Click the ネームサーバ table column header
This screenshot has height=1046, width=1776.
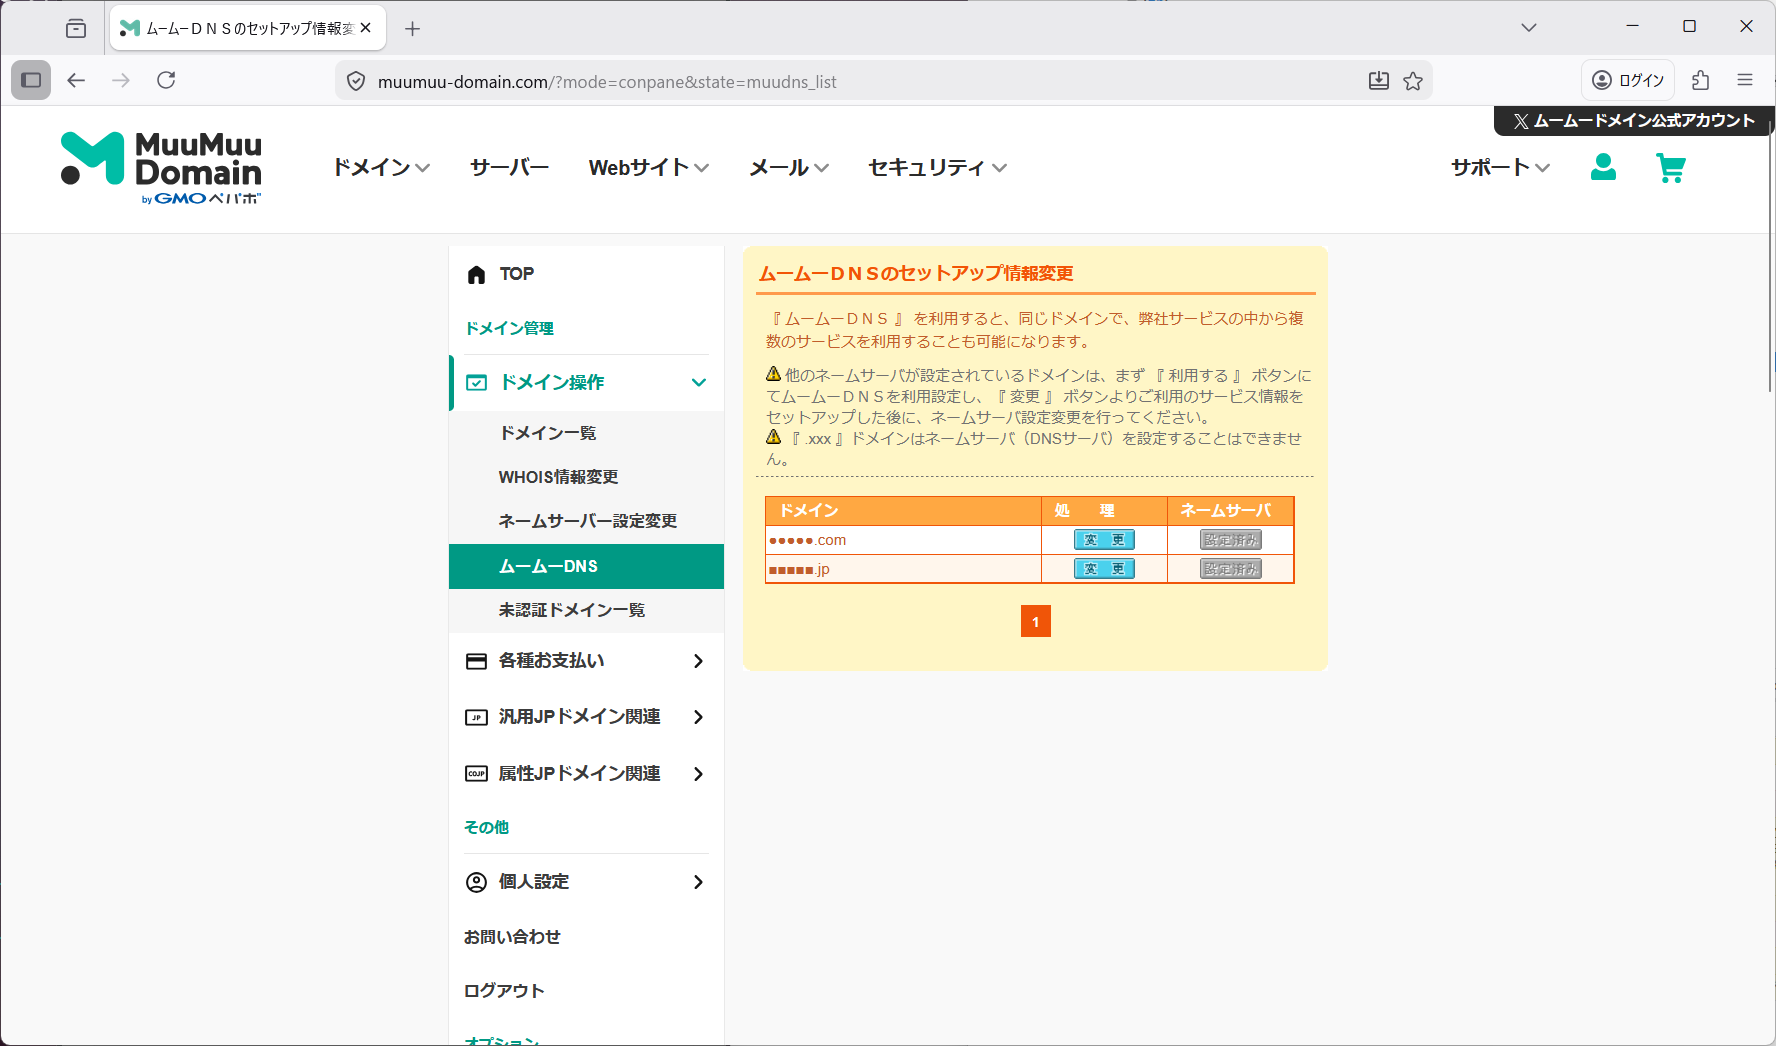[1230, 511]
